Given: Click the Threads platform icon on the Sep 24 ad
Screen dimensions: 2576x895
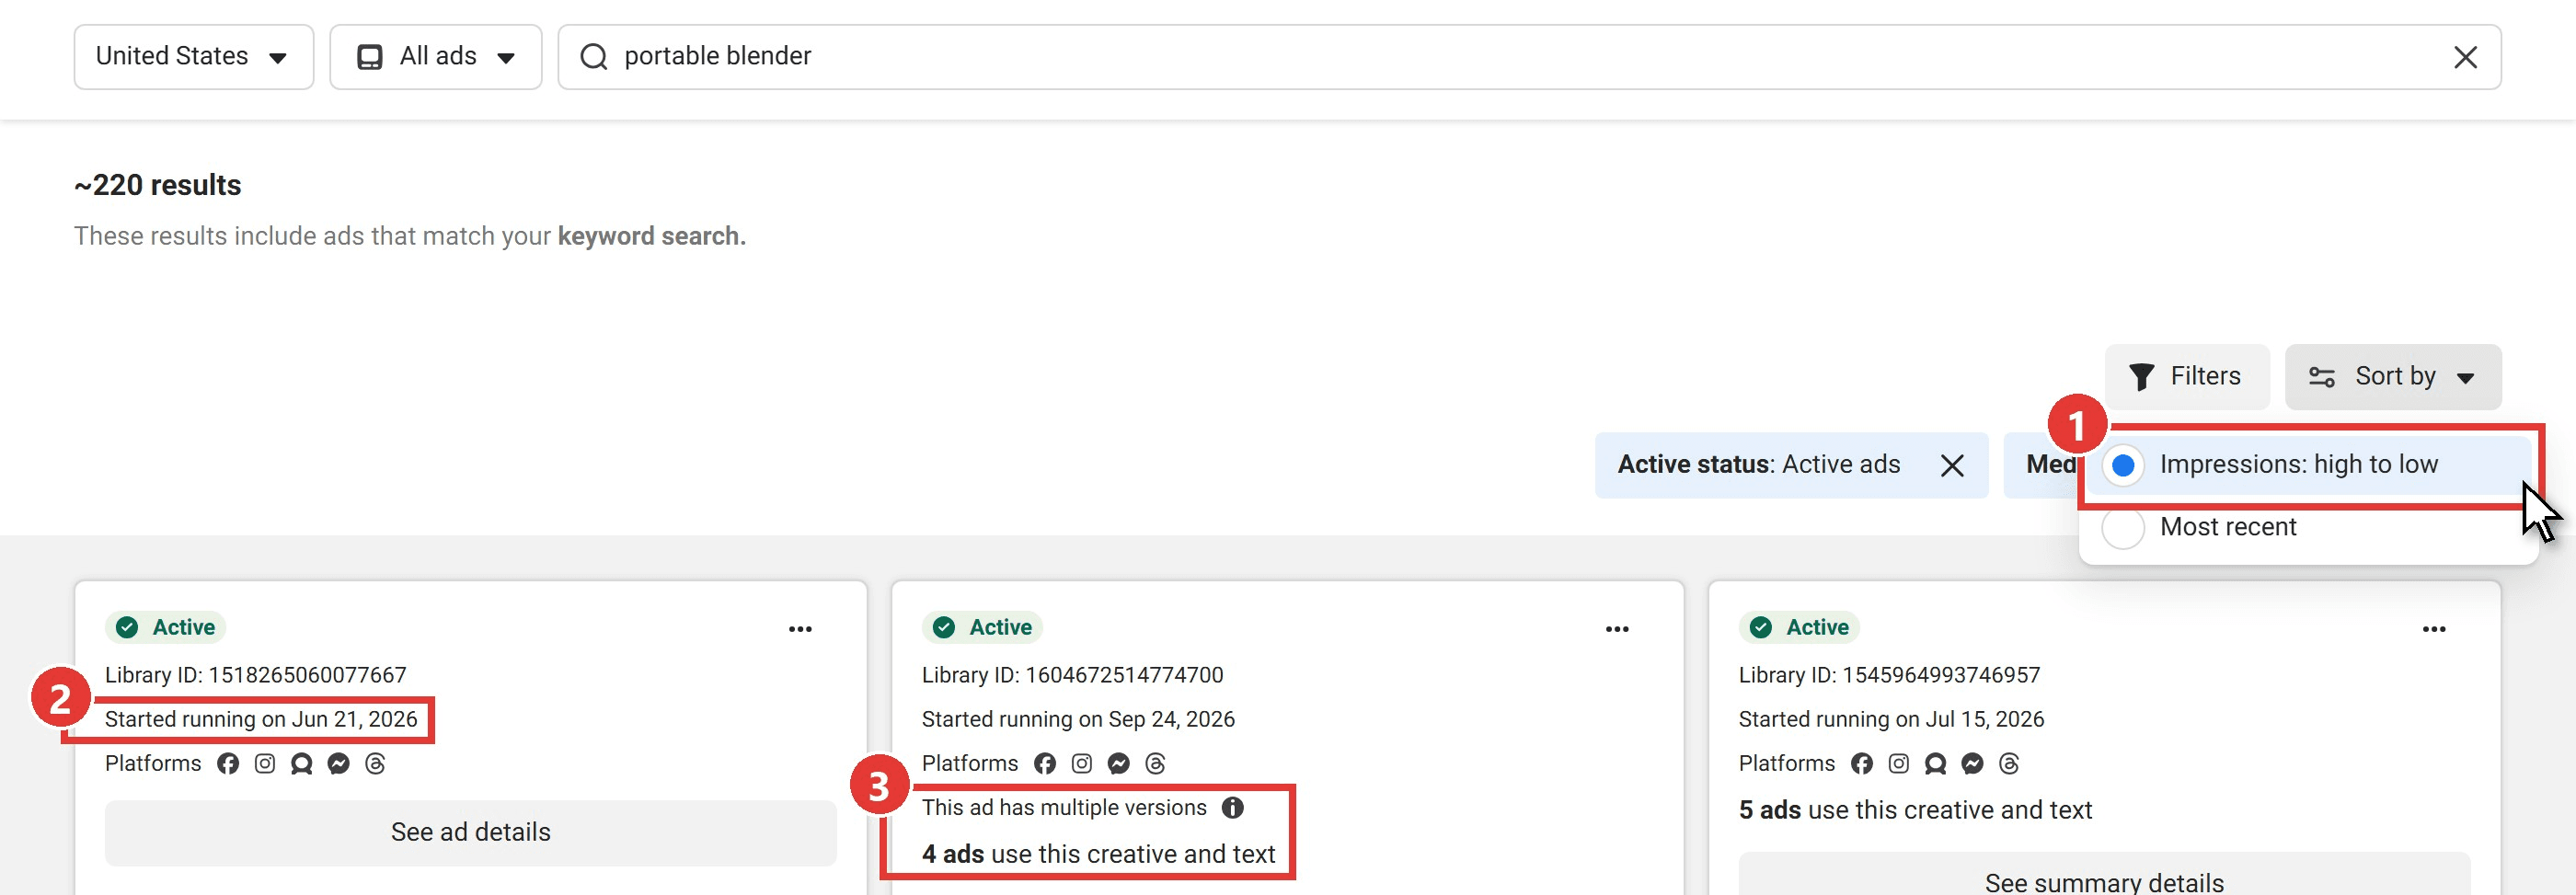Looking at the screenshot, I should [x=1155, y=764].
